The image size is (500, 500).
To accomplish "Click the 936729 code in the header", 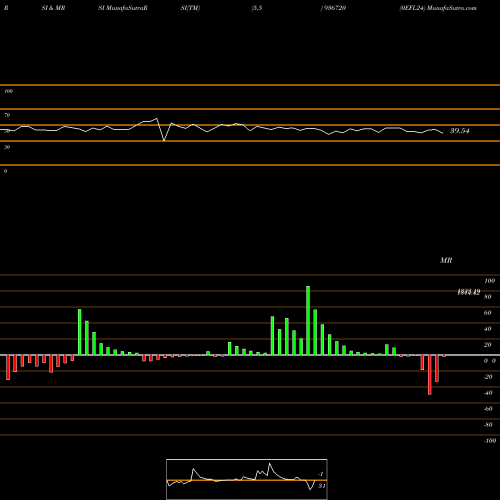I will 334,8.
